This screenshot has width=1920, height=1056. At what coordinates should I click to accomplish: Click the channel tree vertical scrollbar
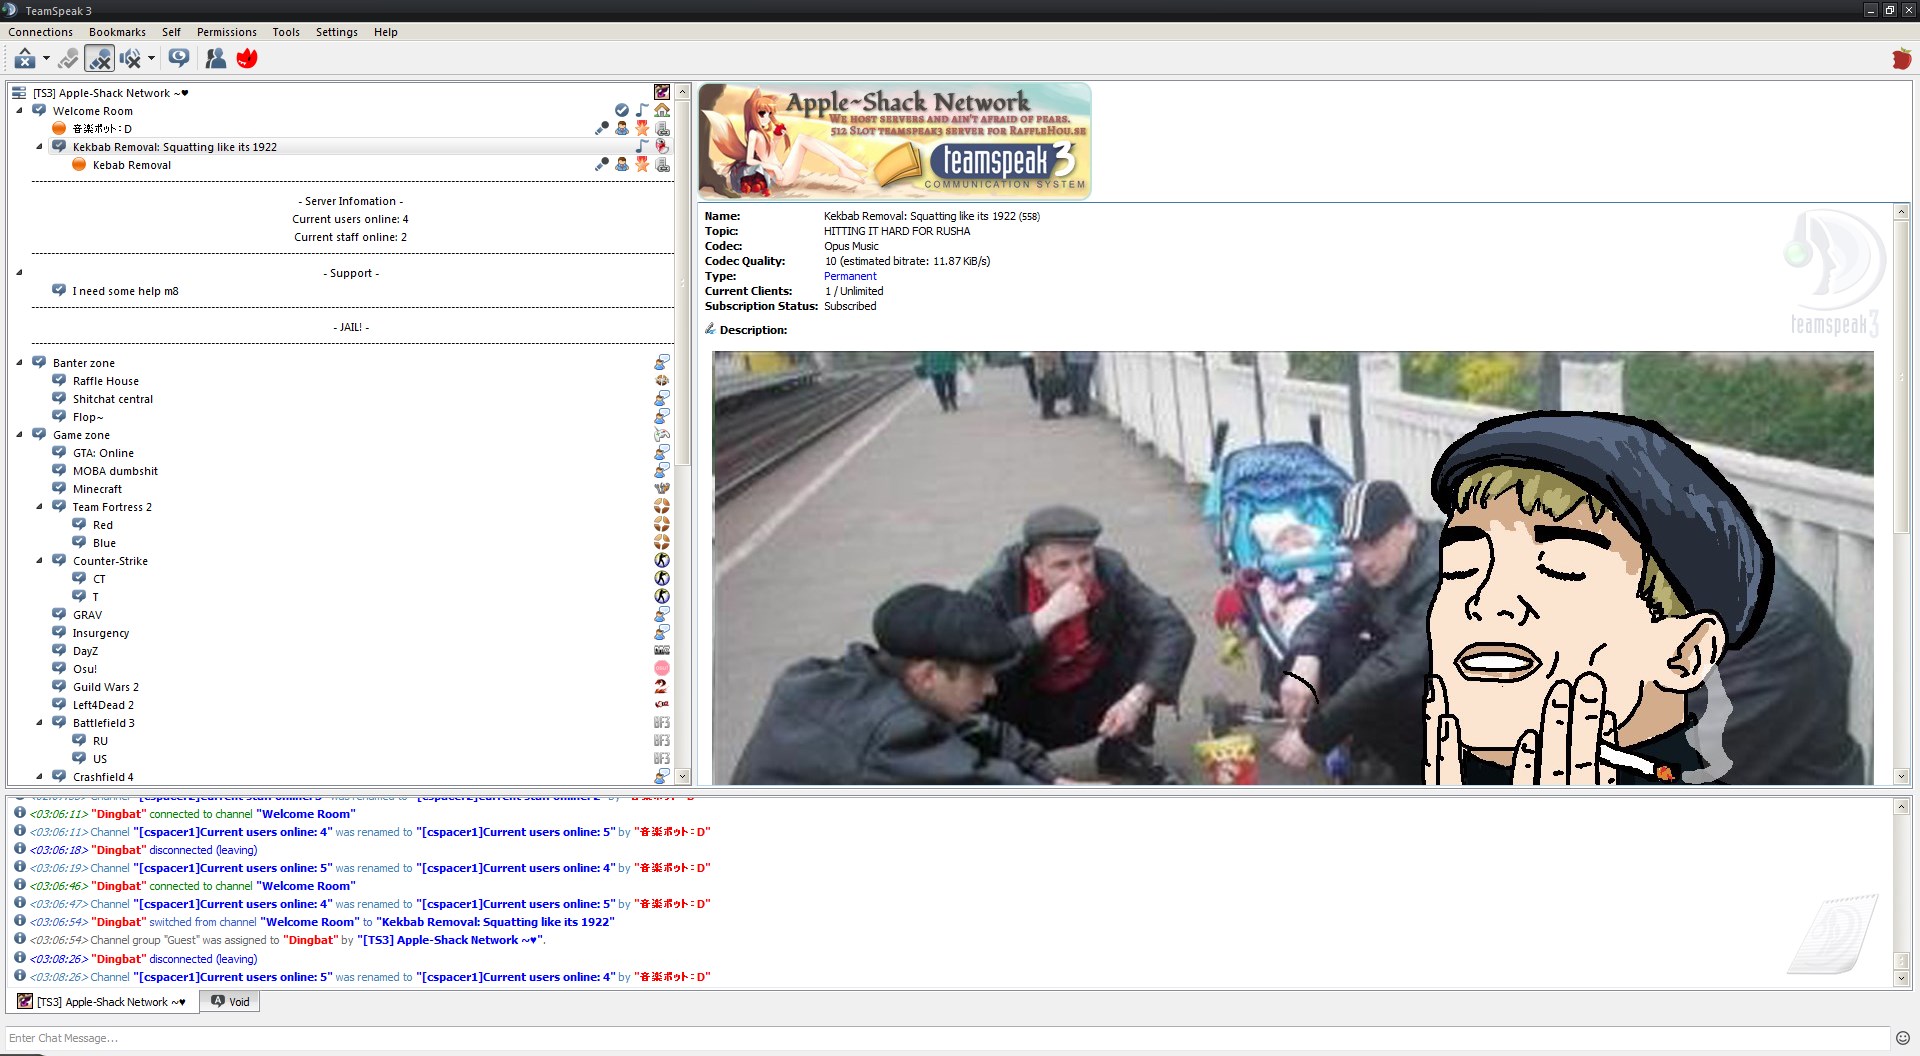[683, 284]
